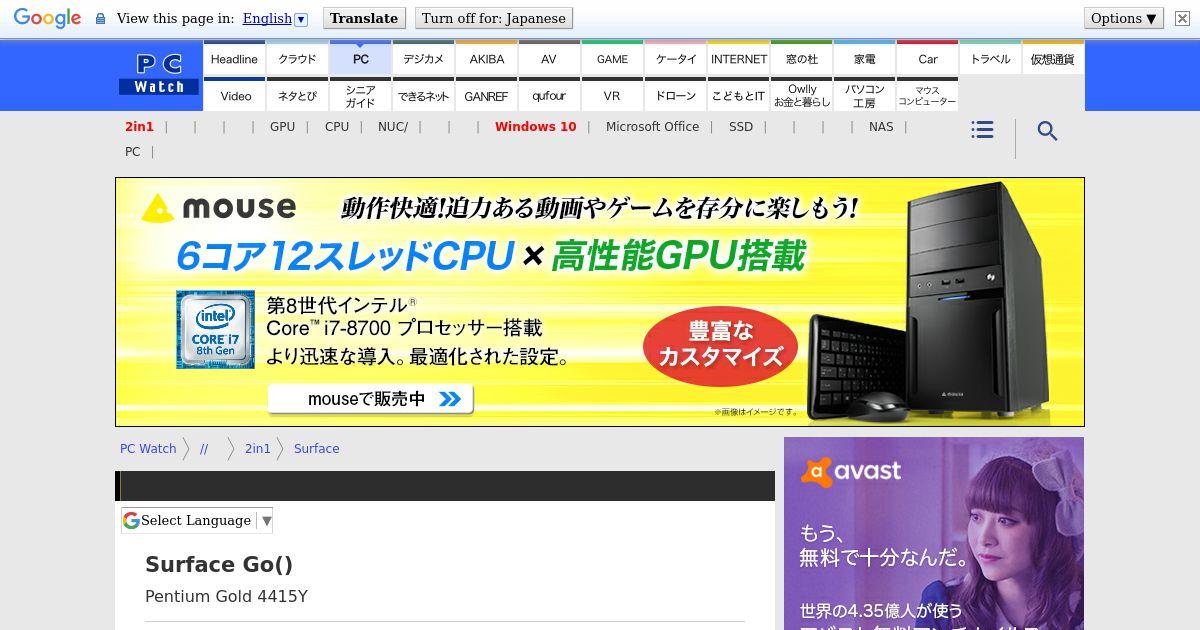Open the AV tab
The height and width of the screenshot is (630, 1200).
[549, 58]
